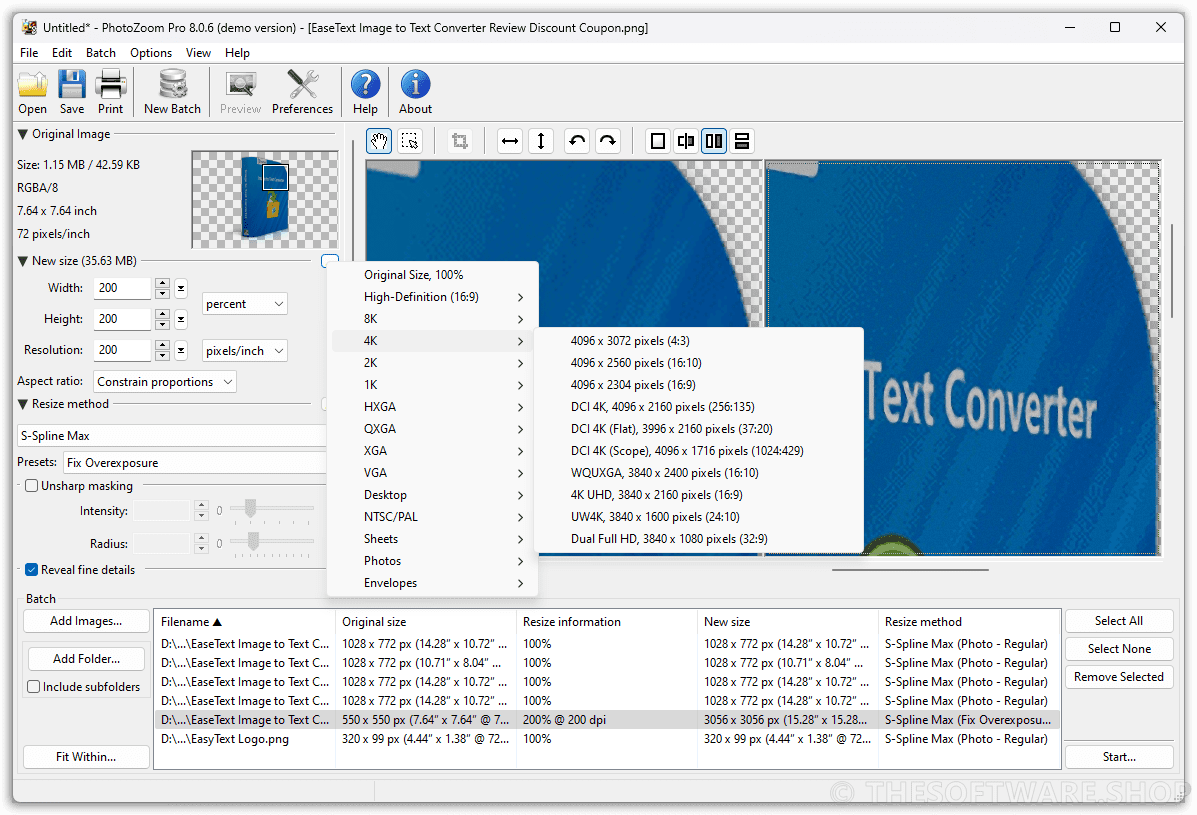Flip the image vertically
The width and height of the screenshot is (1197, 815).
click(x=541, y=141)
